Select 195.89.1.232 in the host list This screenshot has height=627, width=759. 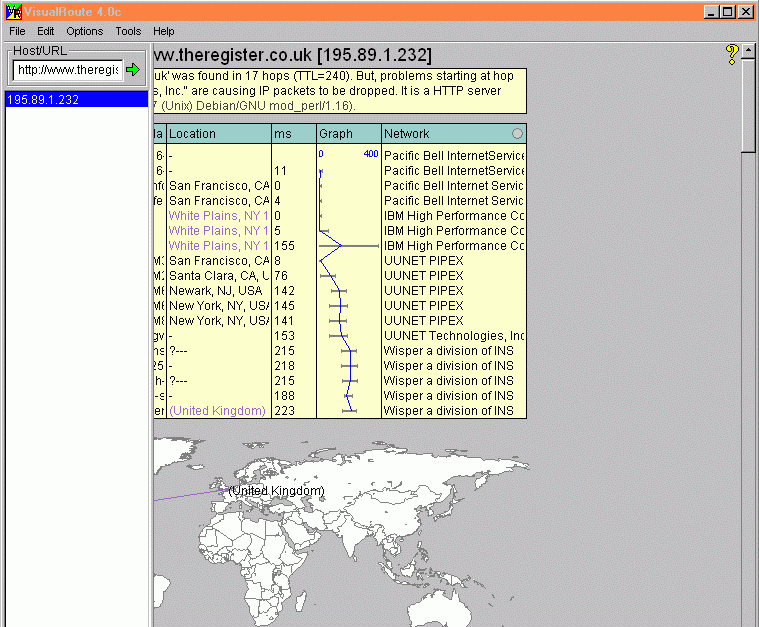point(76,99)
